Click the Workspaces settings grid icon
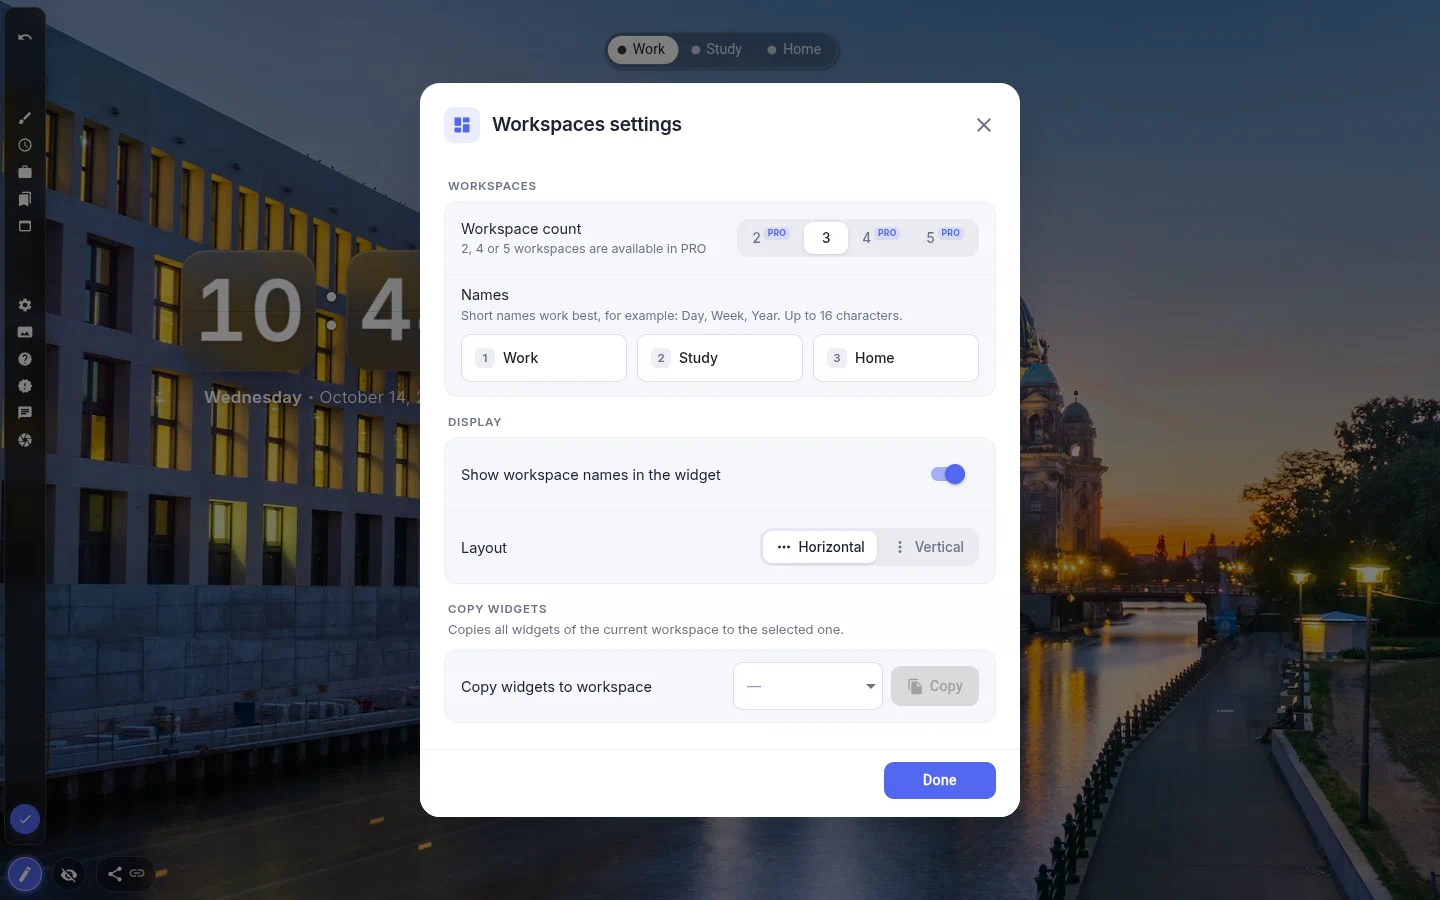This screenshot has height=900, width=1440. tap(462, 125)
